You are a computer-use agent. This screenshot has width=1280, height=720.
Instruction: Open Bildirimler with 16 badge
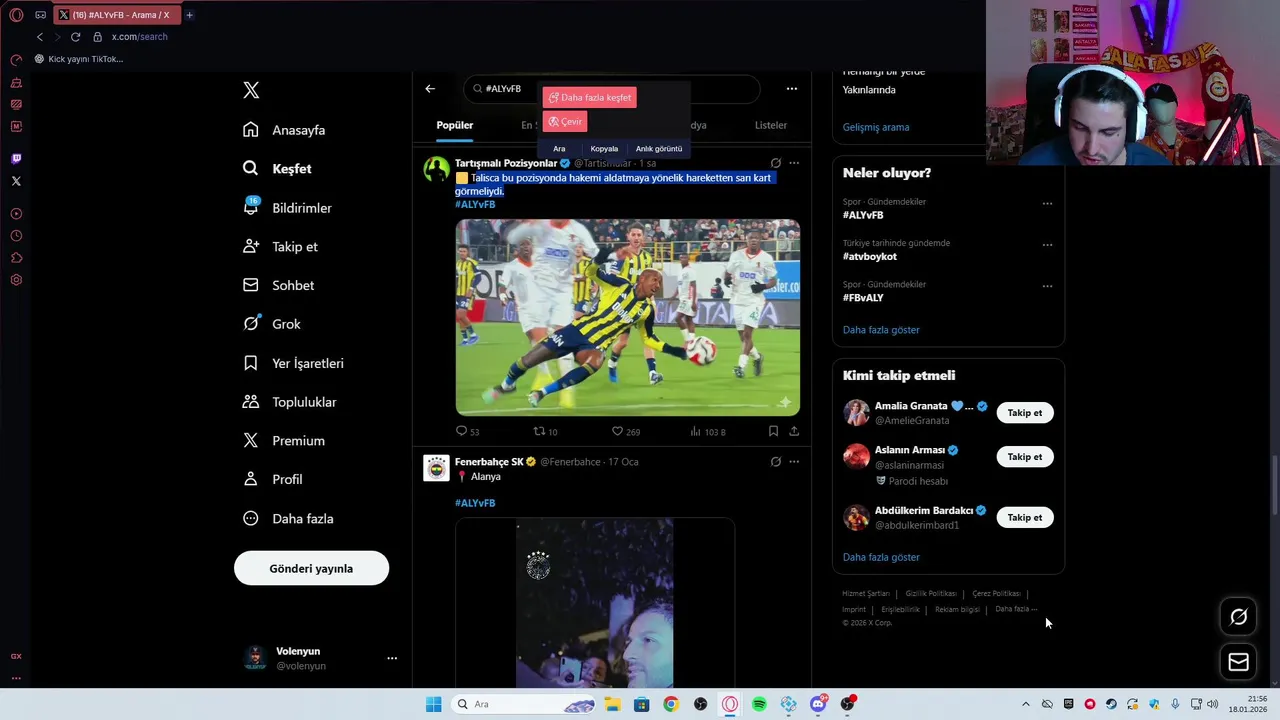(x=288, y=208)
